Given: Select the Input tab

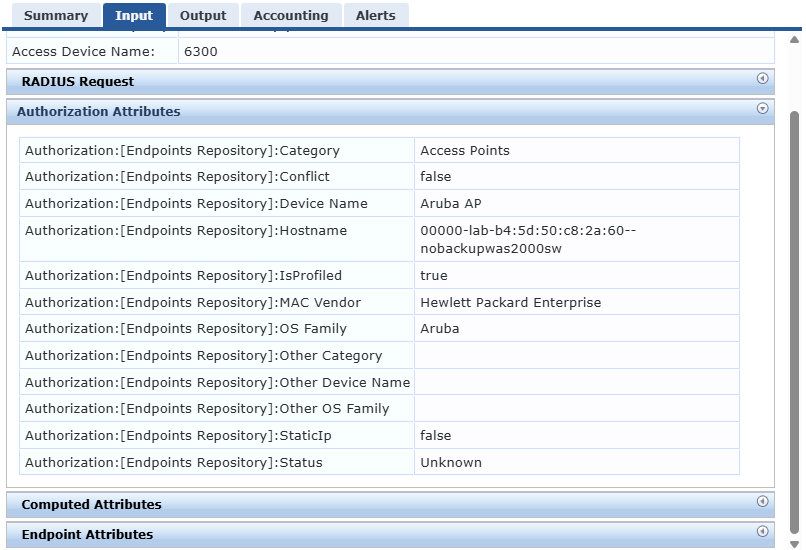Looking at the screenshot, I should [134, 15].
